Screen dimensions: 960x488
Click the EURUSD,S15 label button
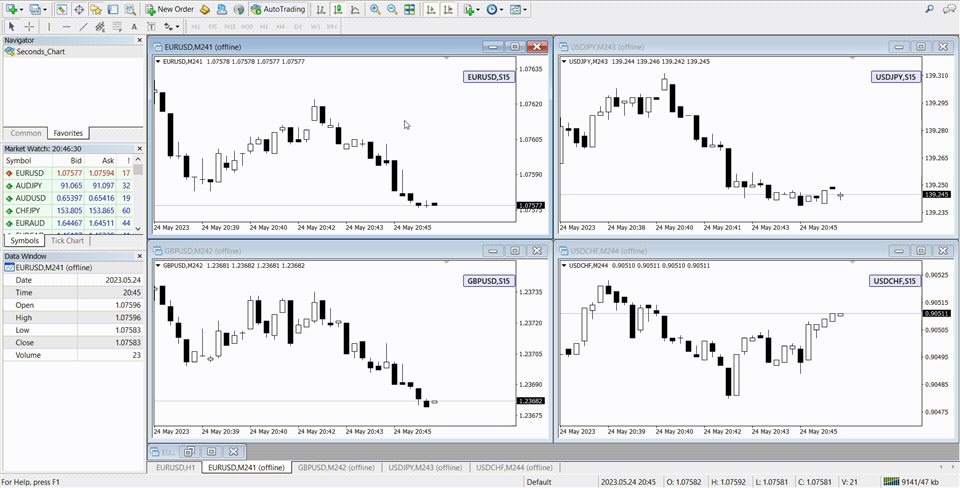[x=490, y=77]
